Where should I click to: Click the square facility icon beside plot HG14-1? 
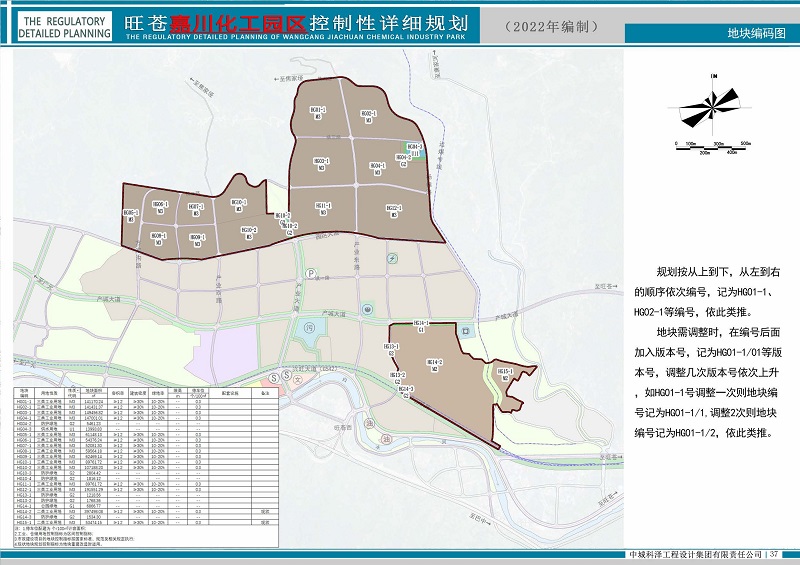pos(464,330)
